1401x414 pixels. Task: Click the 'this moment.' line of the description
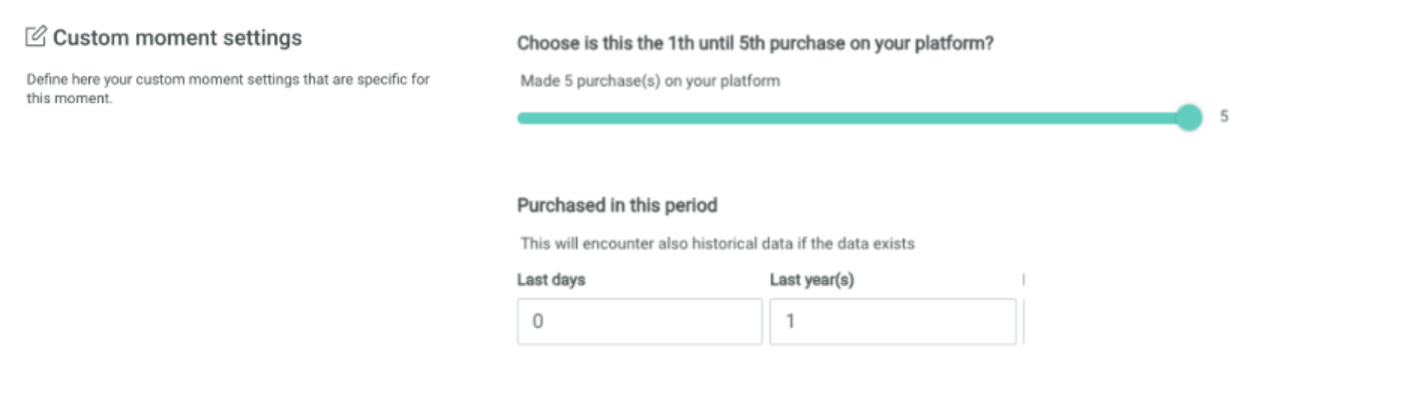(x=69, y=98)
